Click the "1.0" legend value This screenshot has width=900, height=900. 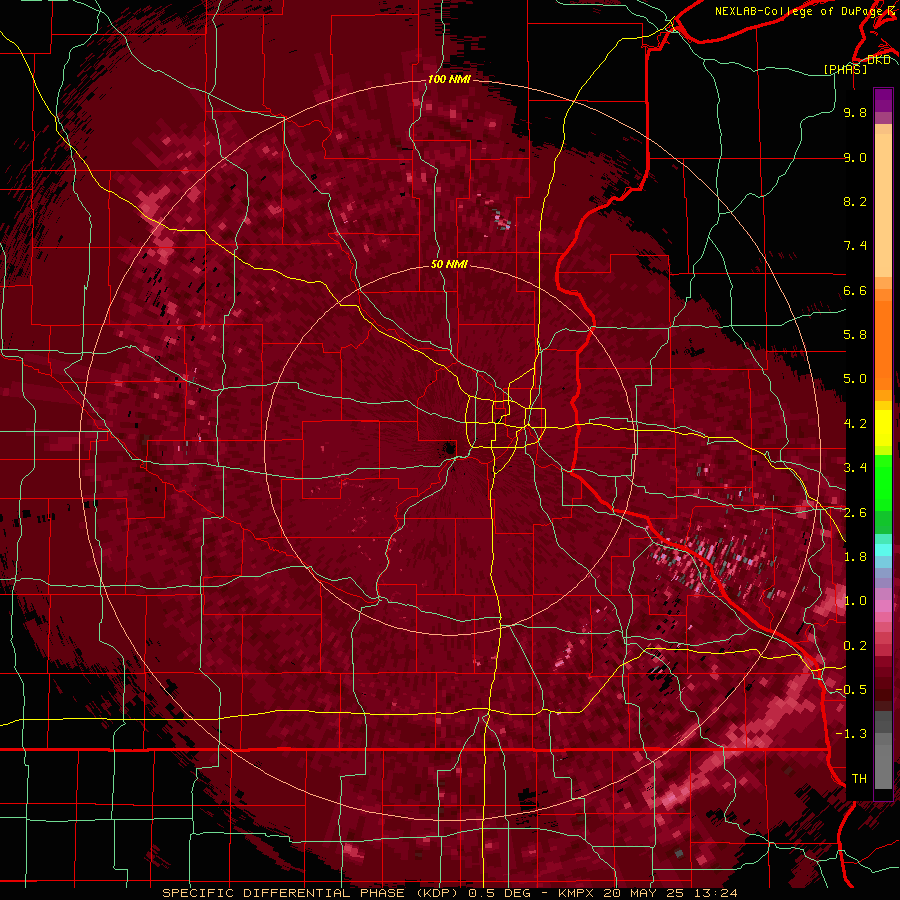point(855,601)
